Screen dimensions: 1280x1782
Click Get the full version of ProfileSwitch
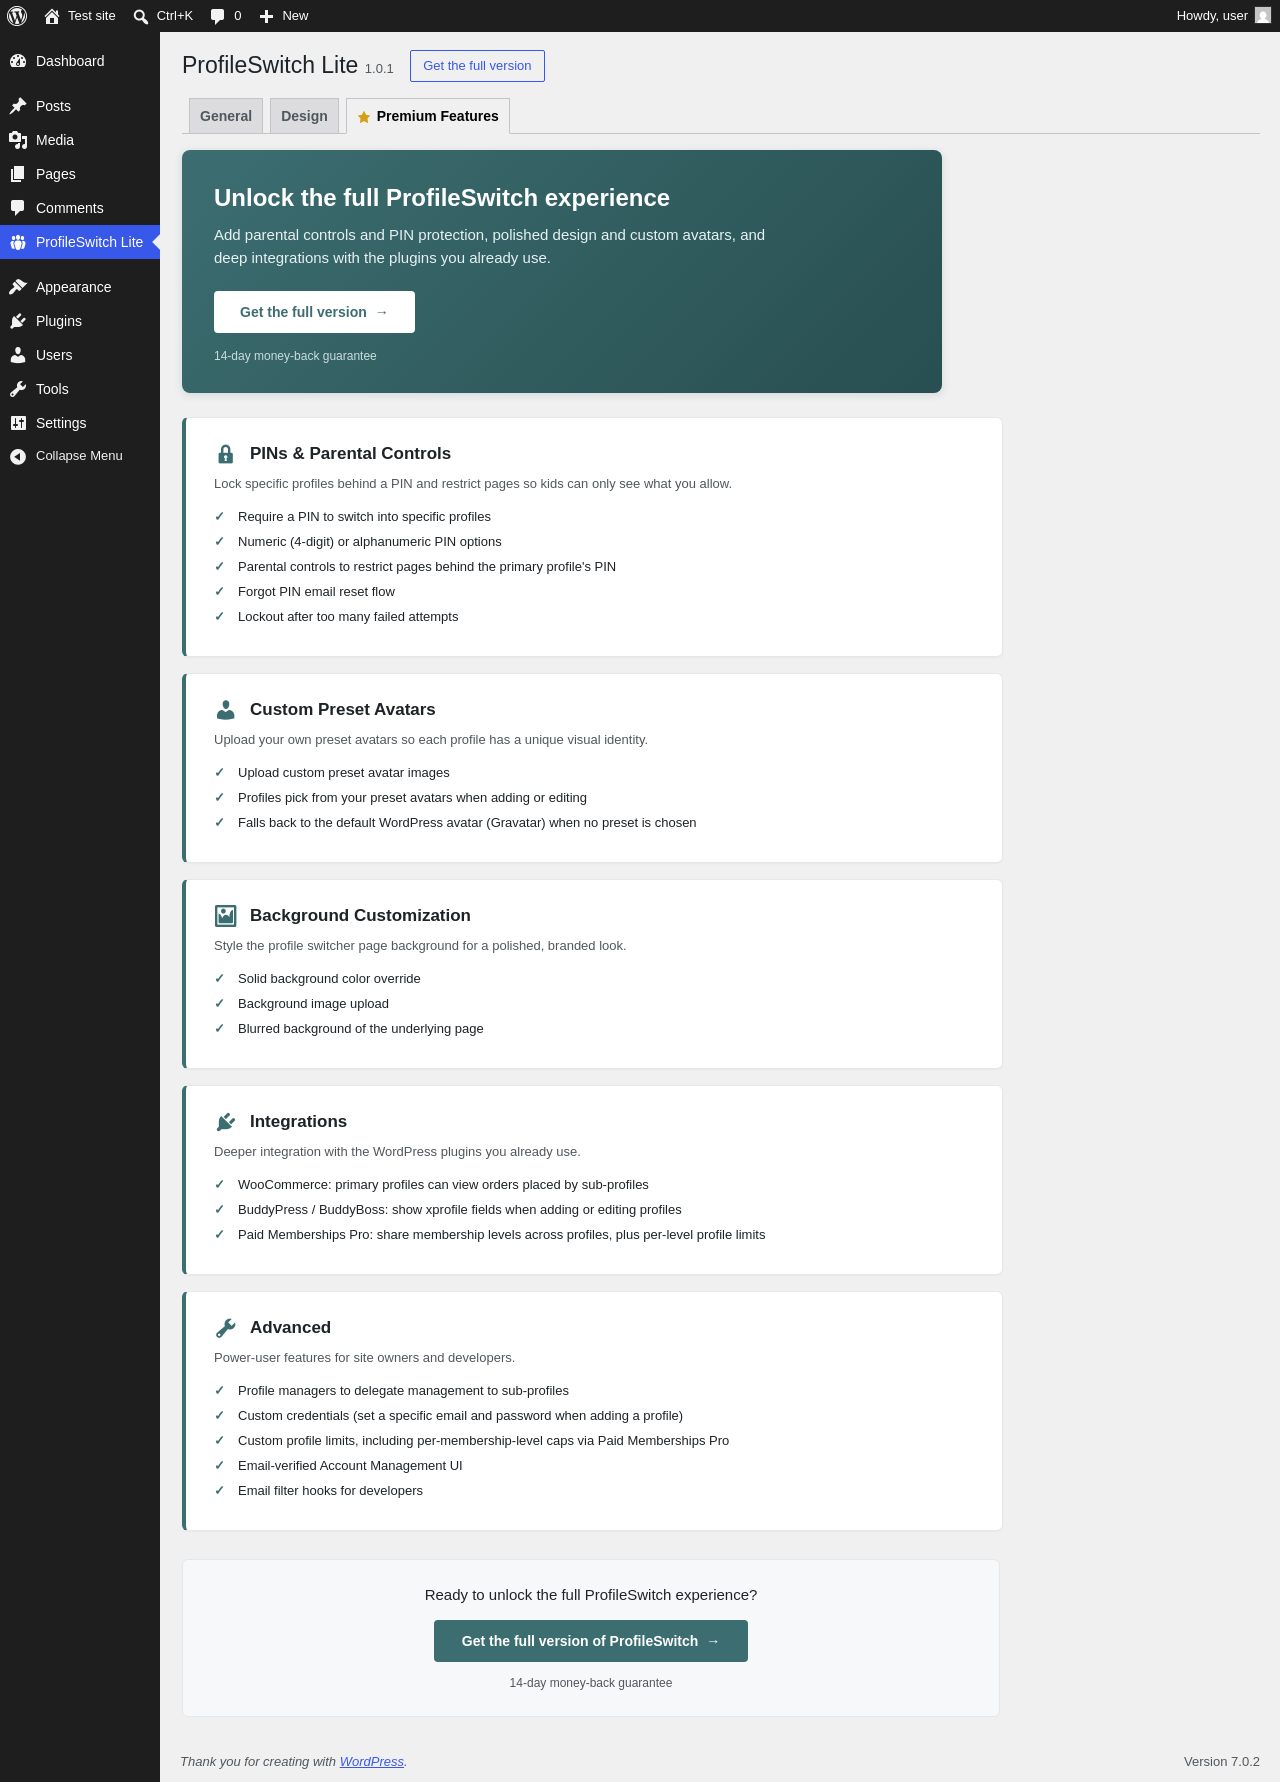pos(591,1641)
